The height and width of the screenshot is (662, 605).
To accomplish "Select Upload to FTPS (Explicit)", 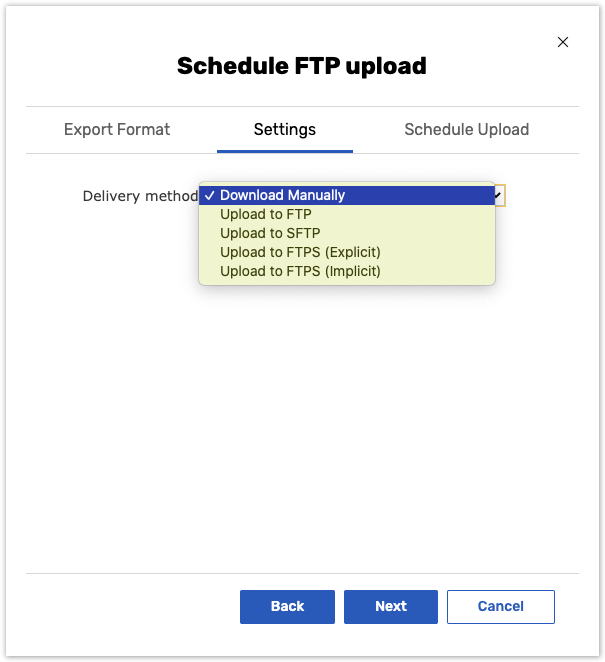I will tap(300, 252).
